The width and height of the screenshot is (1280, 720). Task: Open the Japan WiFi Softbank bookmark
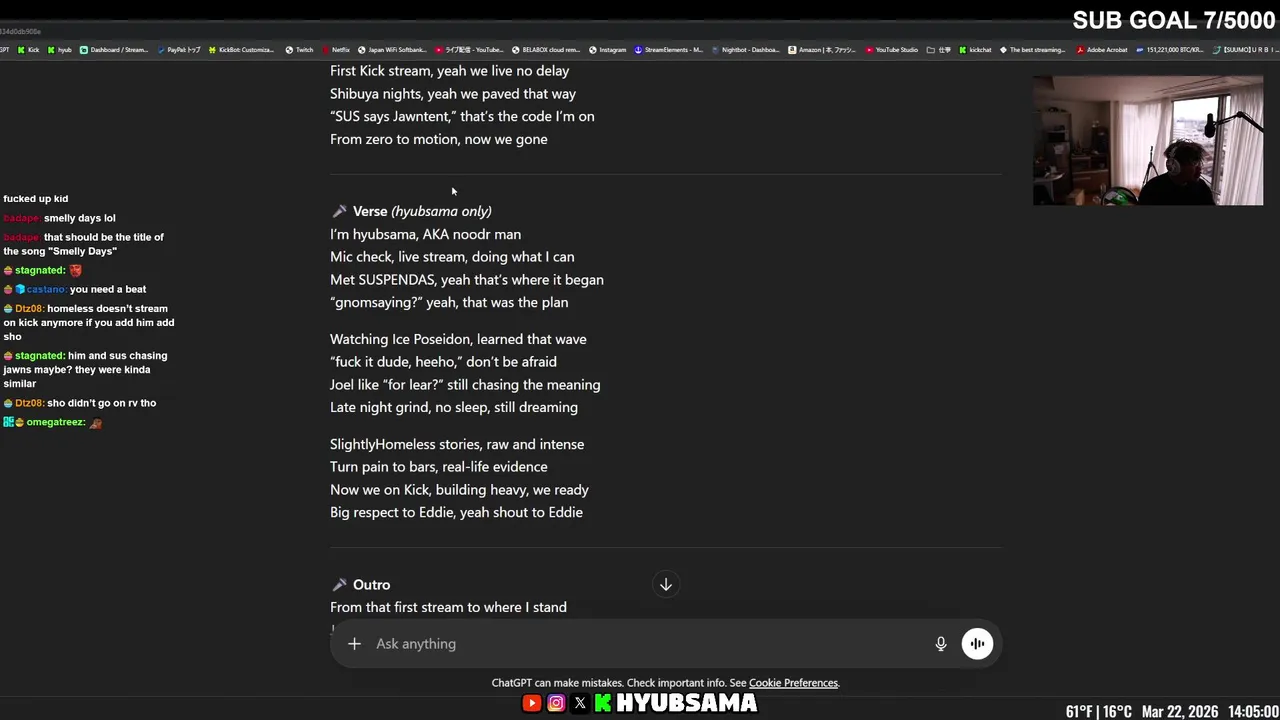pyautogui.click(x=392, y=50)
